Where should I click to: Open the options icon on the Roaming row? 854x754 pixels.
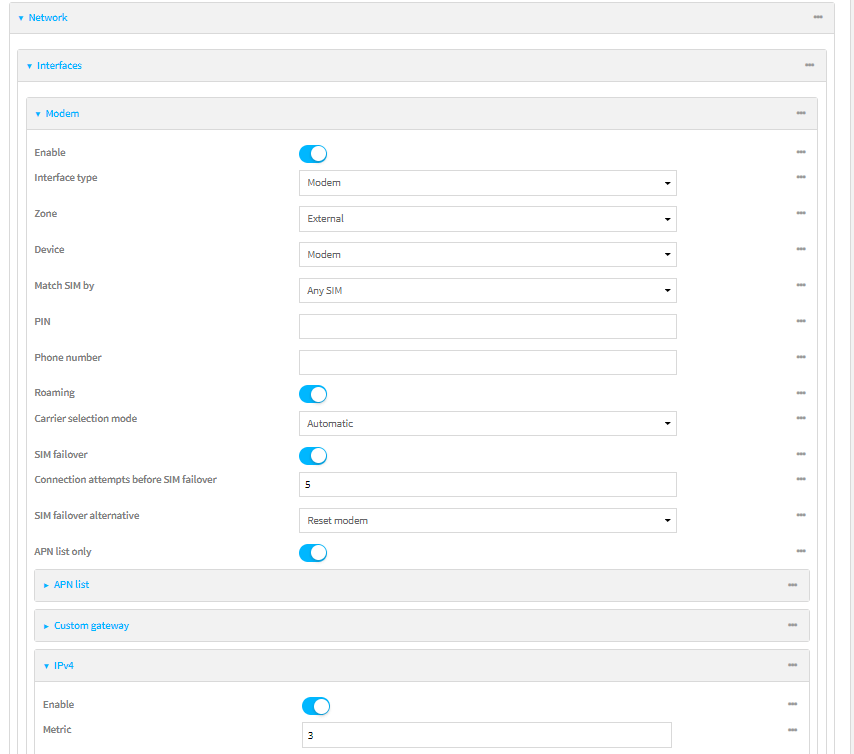coord(801,390)
